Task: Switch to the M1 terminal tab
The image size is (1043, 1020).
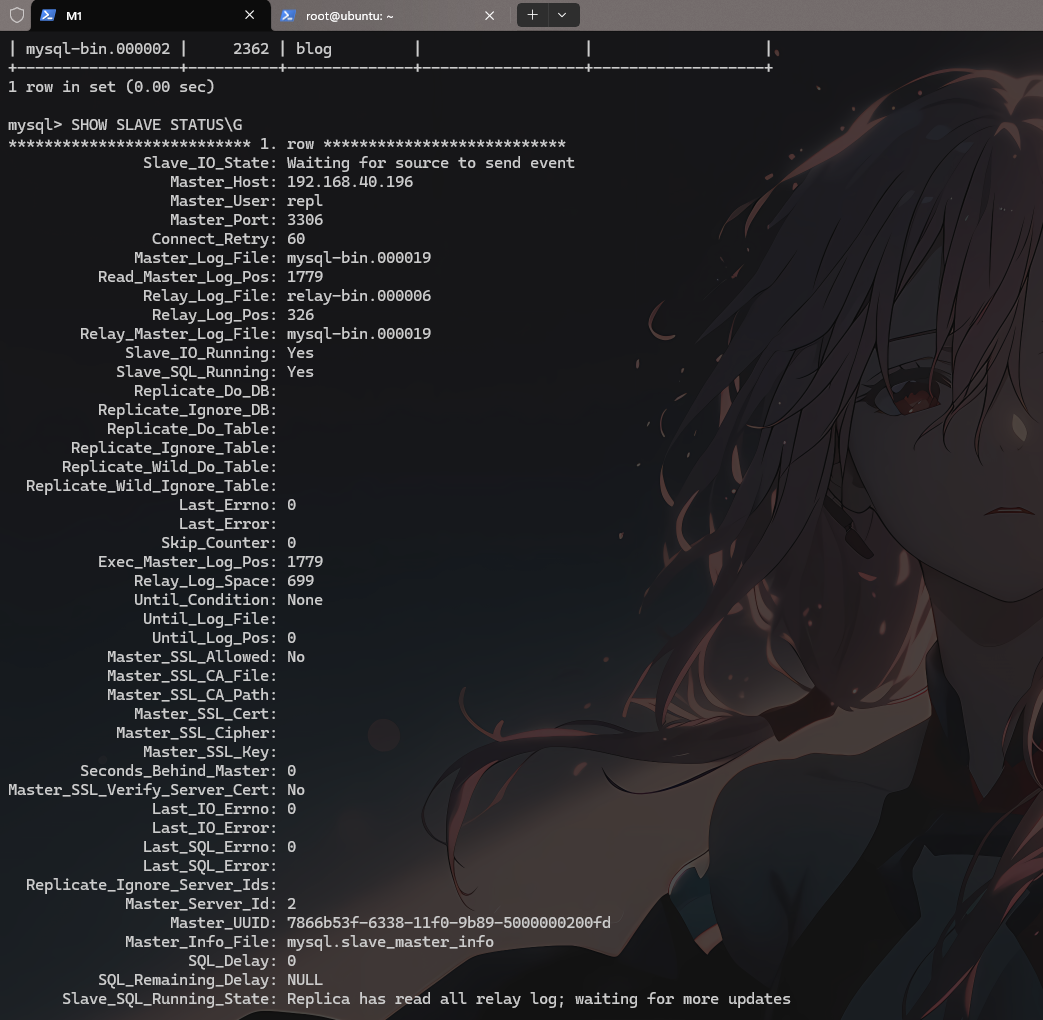Action: [152, 15]
